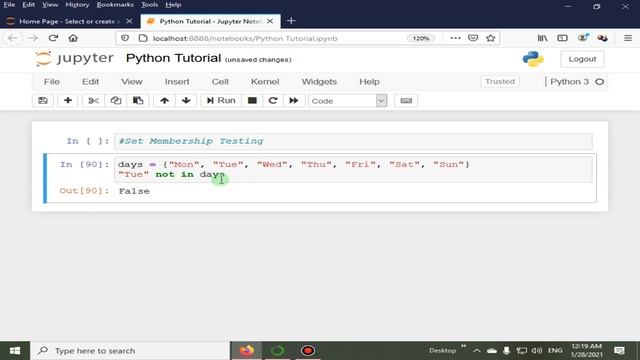This screenshot has width=640, height=360.
Task: Open the Windows Start menu
Action: pos(15,351)
